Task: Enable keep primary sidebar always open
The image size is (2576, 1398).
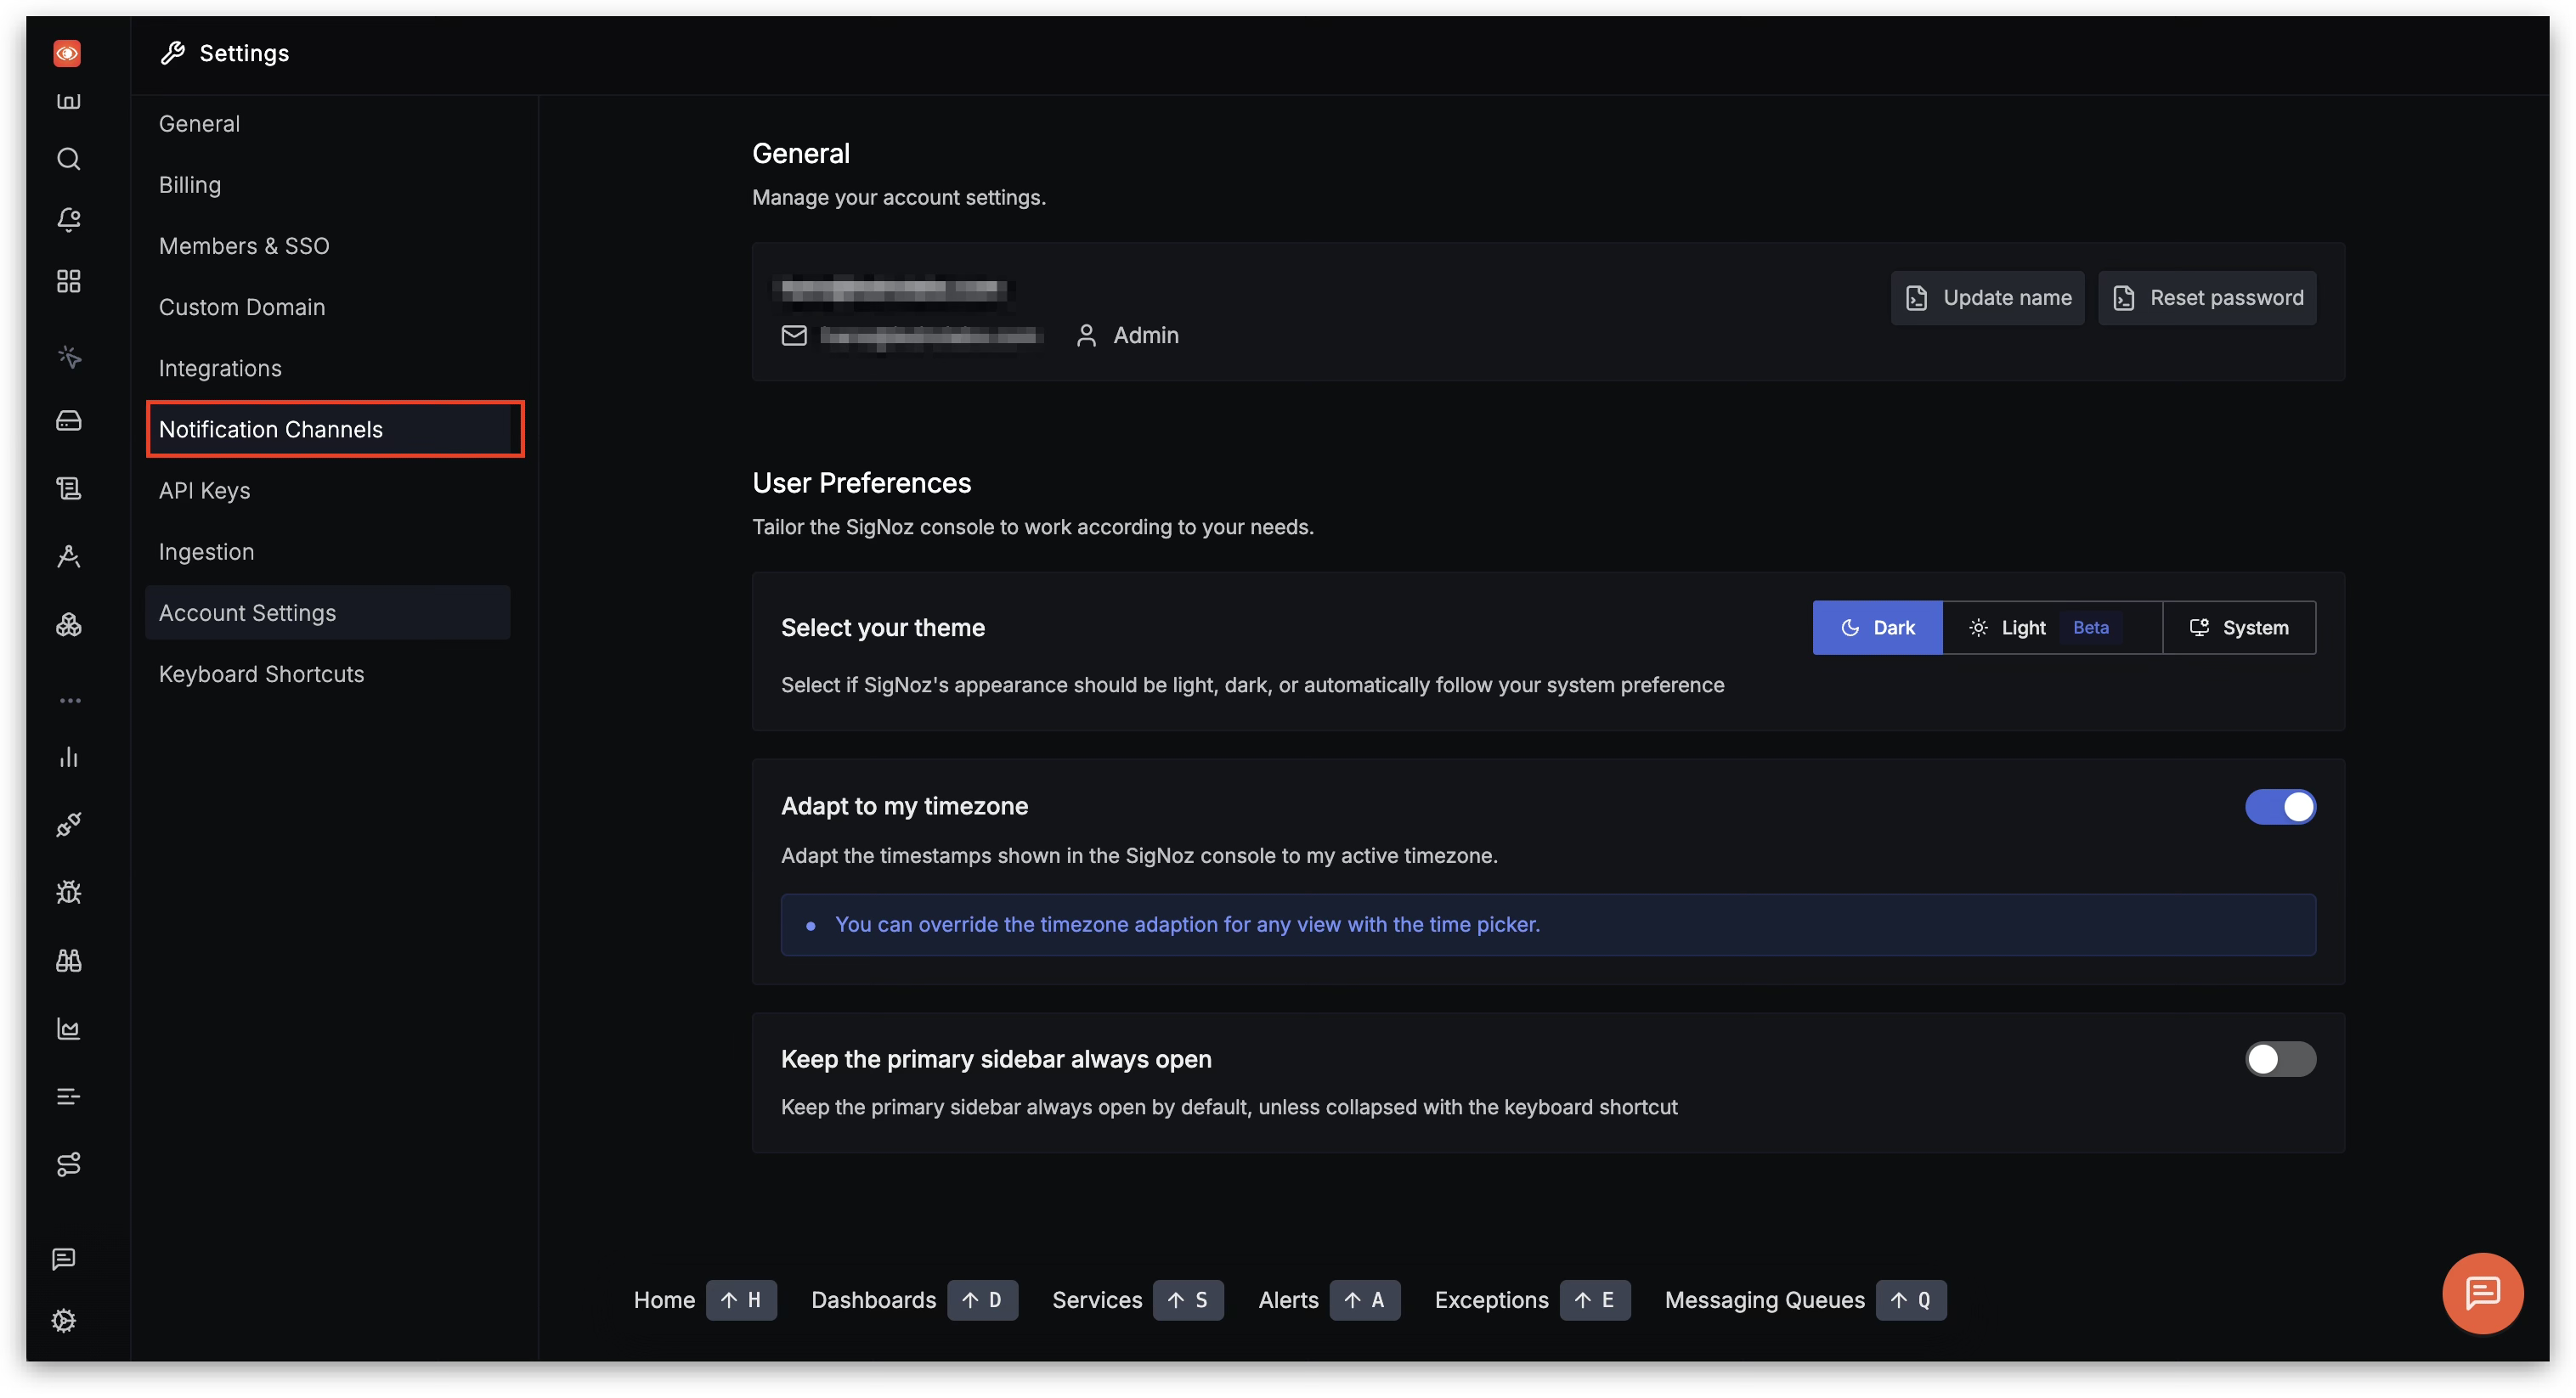Action: 2280,1059
